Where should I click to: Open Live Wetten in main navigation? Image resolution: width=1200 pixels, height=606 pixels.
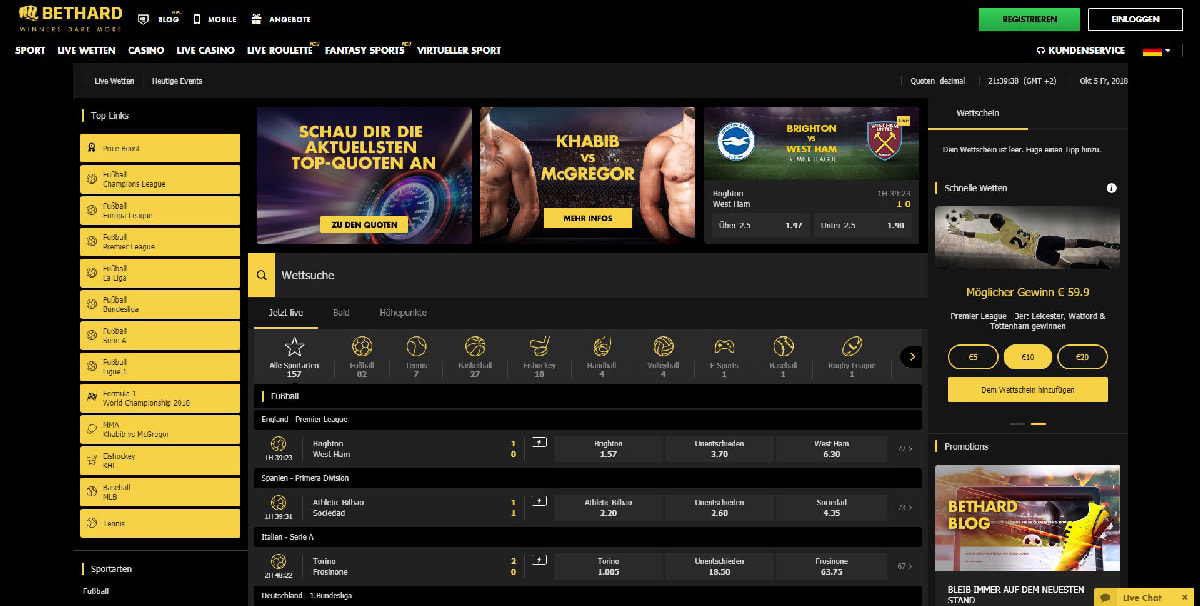point(86,50)
